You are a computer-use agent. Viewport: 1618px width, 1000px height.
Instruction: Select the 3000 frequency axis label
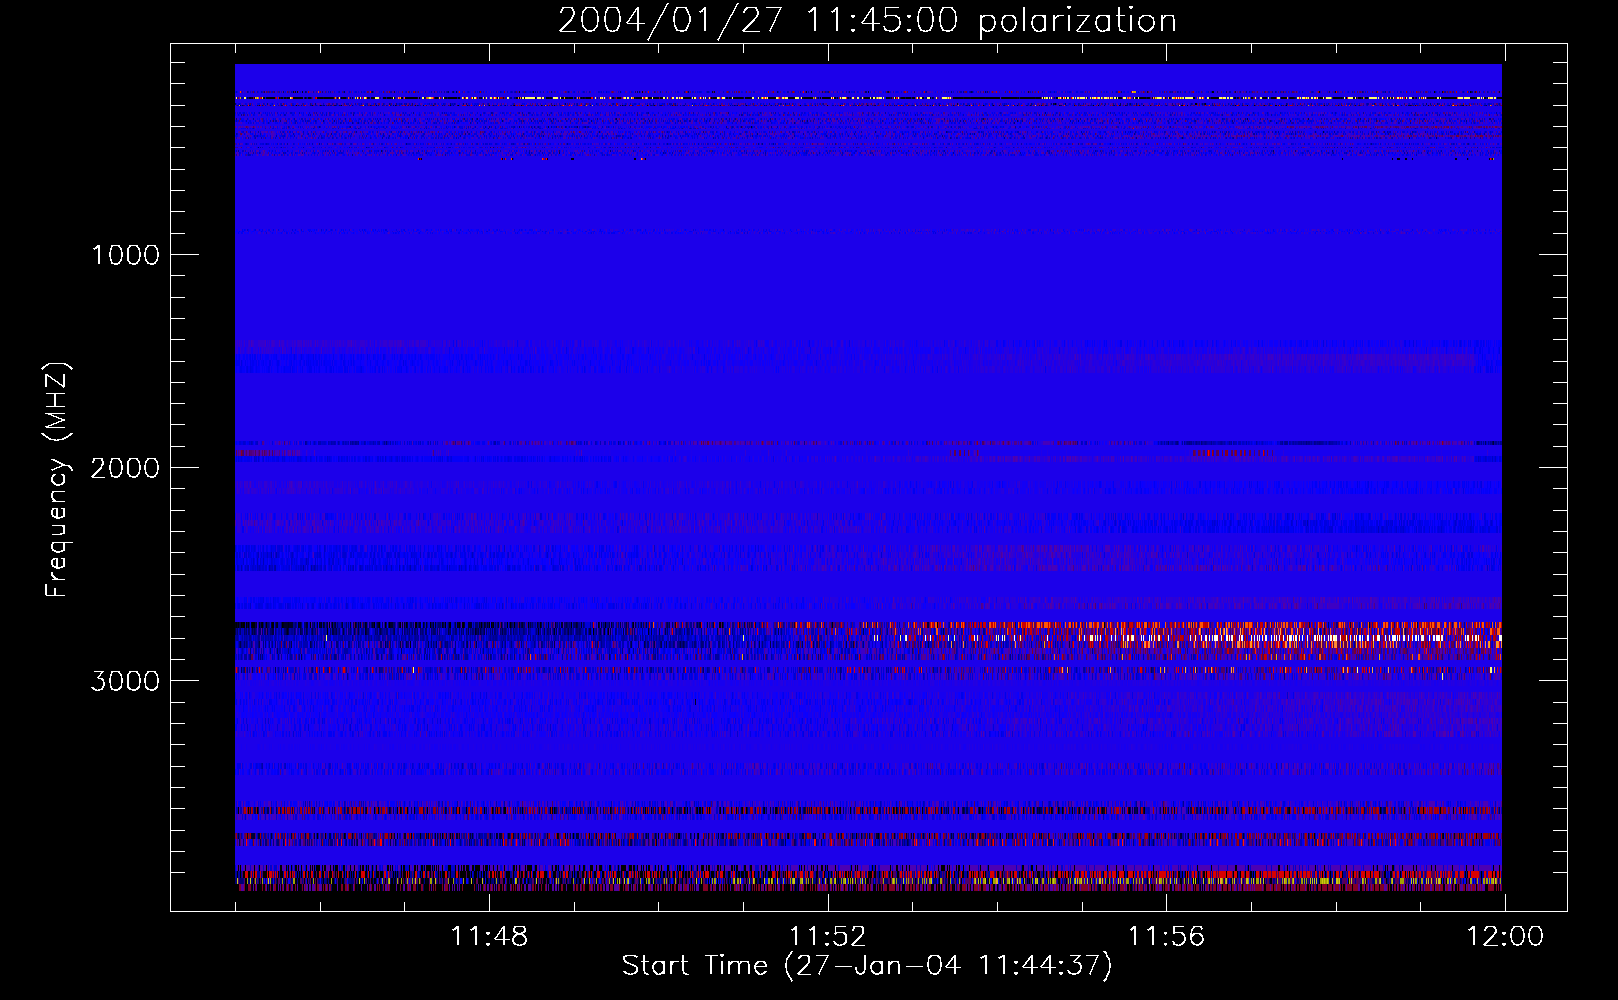click(x=125, y=681)
